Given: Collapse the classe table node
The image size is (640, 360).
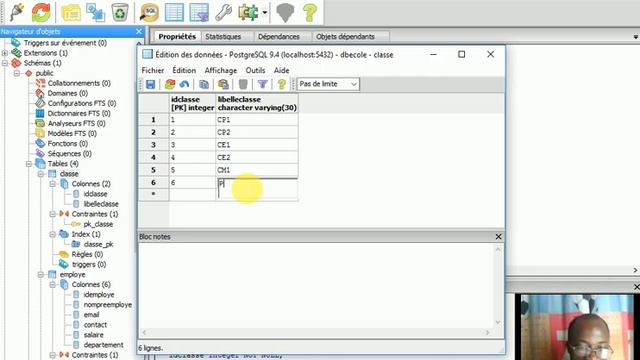Looking at the screenshot, I should (x=41, y=174).
